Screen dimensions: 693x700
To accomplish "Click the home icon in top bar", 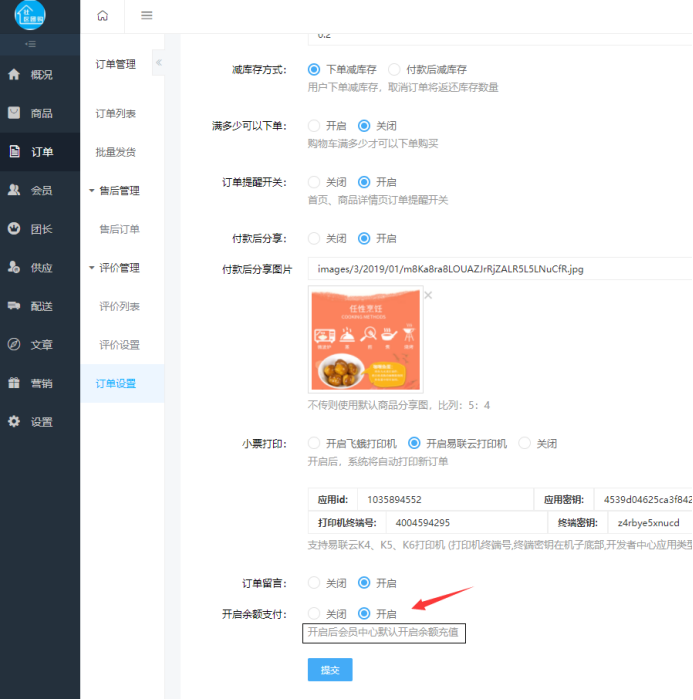I will click(x=102, y=15).
